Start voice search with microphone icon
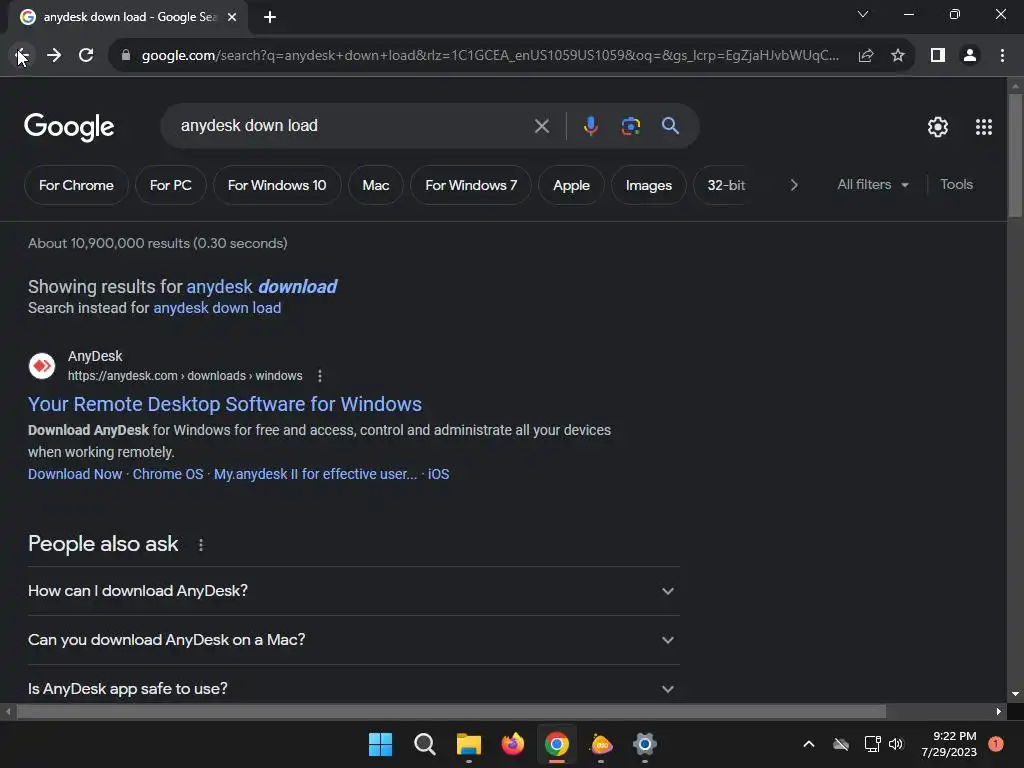The width and height of the screenshot is (1024, 768). (590, 125)
